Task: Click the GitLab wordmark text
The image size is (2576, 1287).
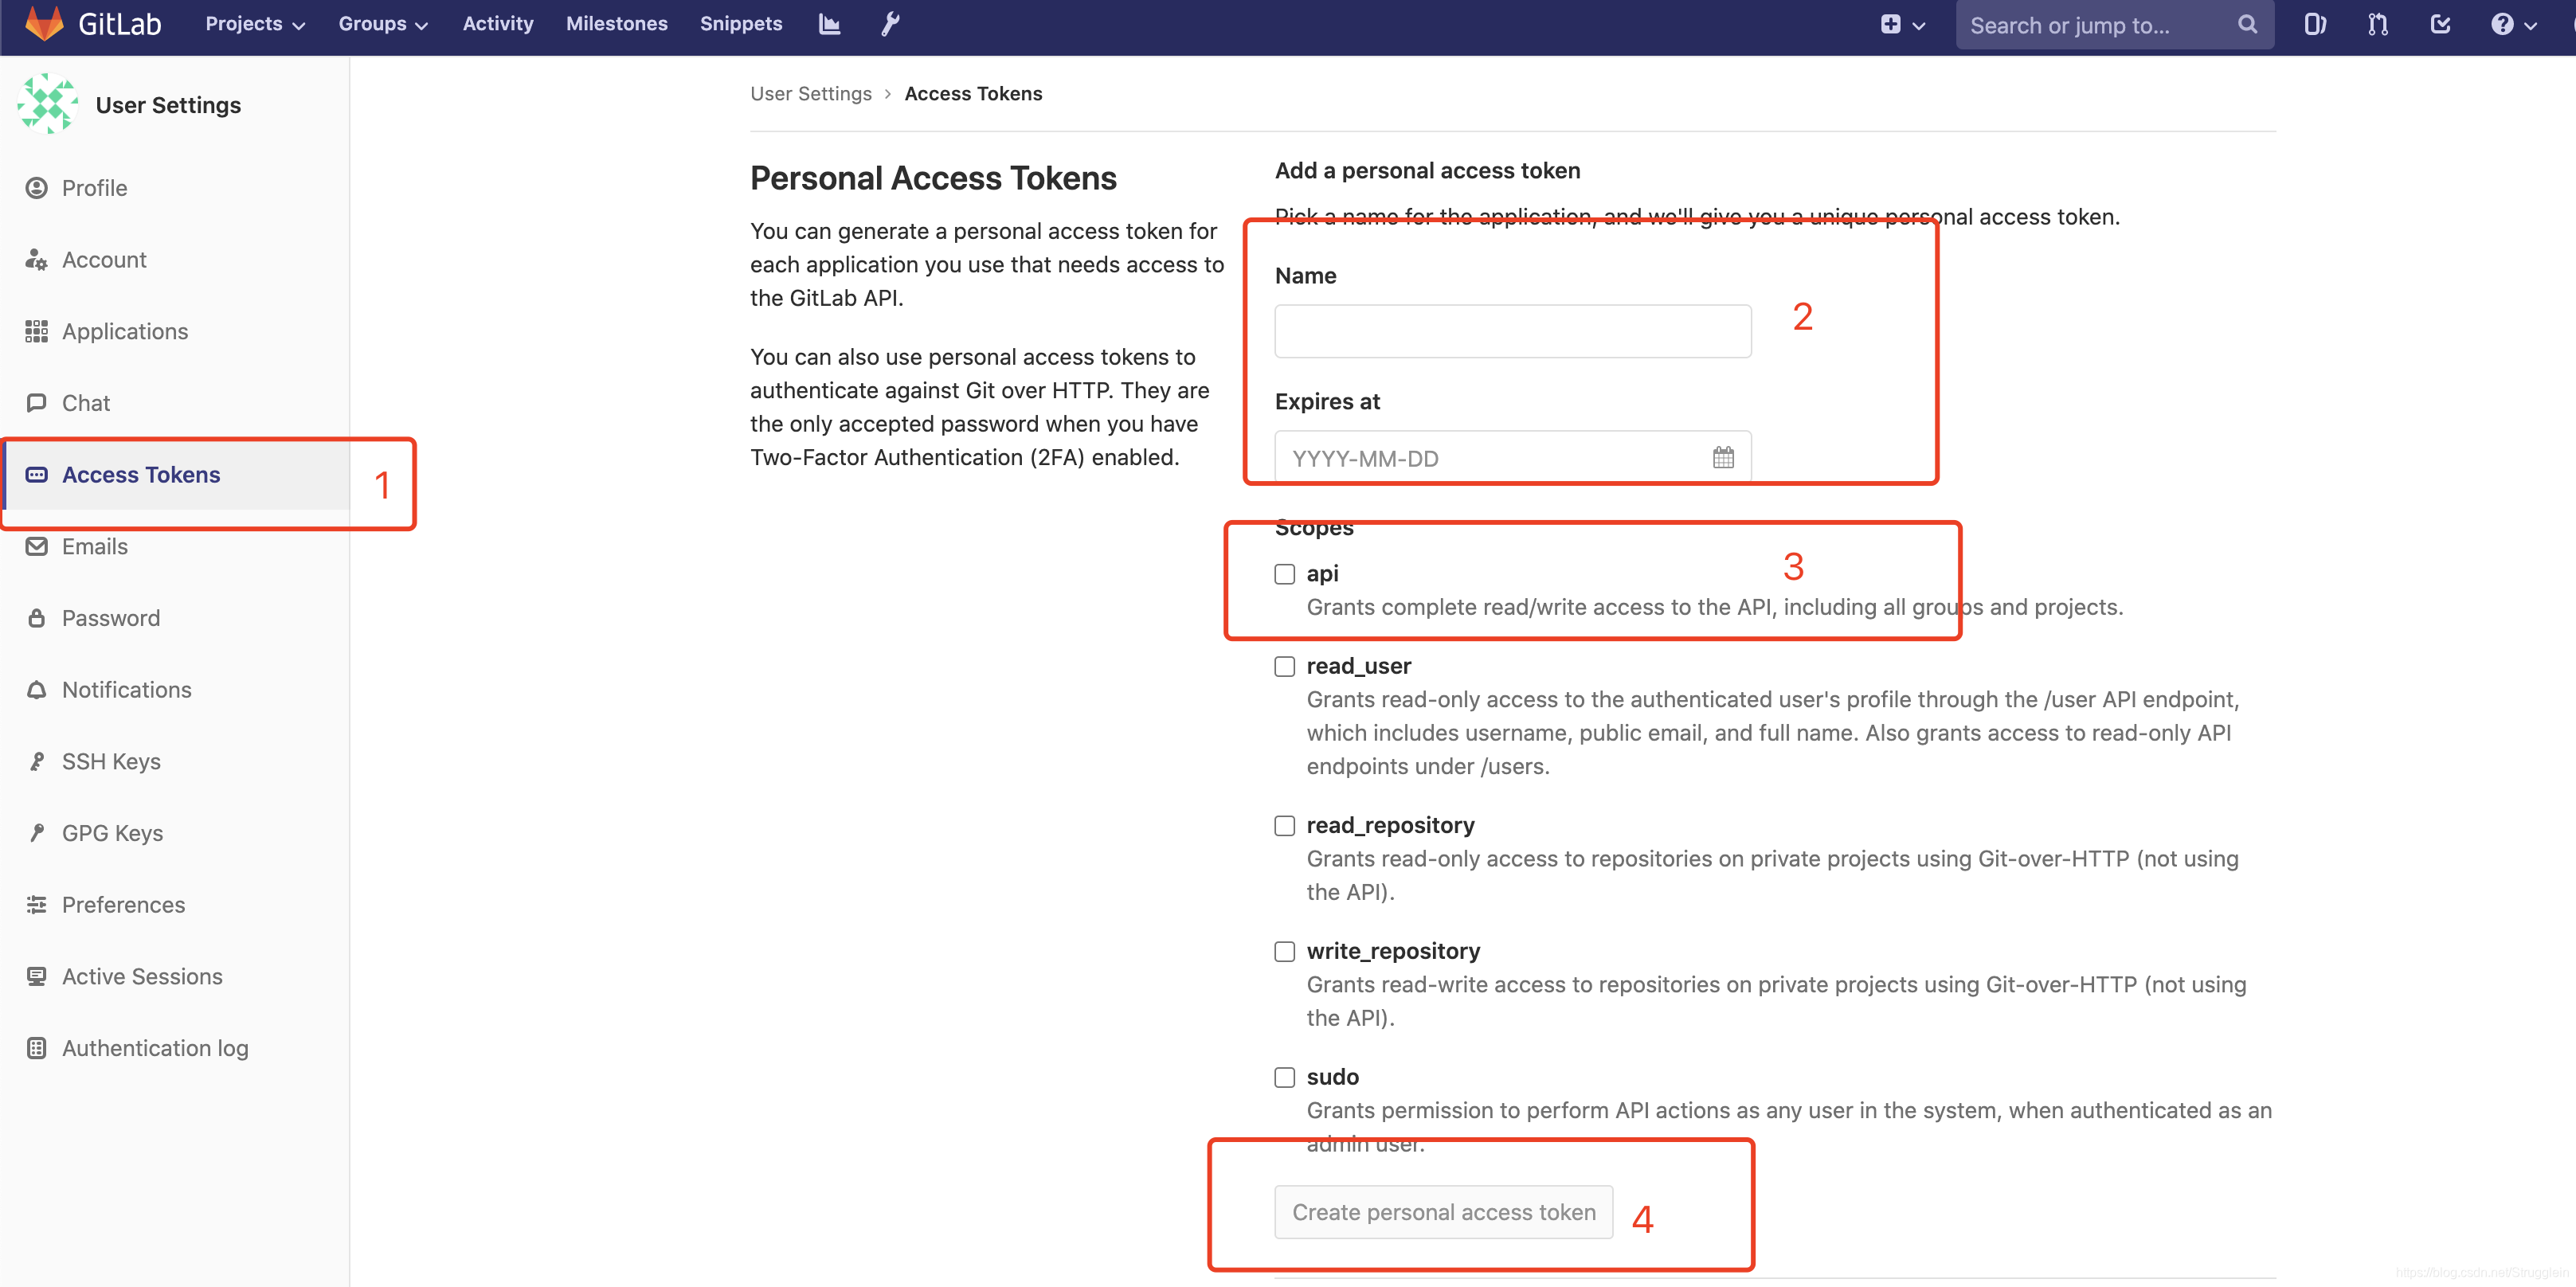Action: click(120, 24)
